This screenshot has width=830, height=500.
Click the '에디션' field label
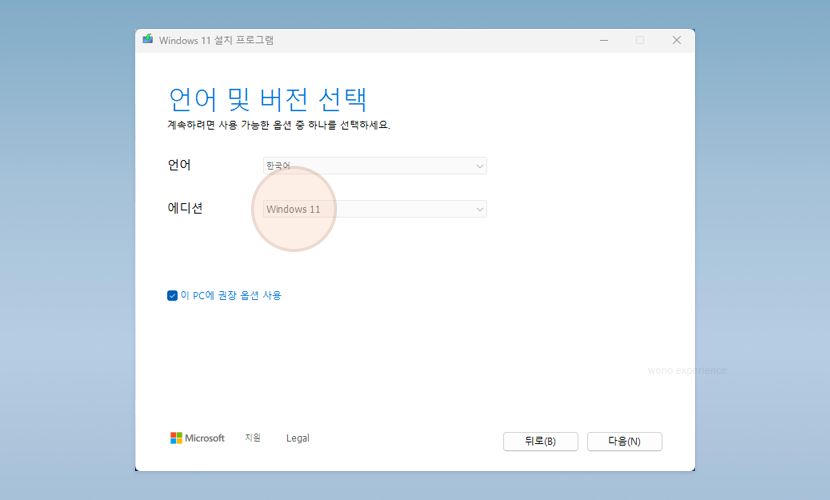tap(185, 208)
